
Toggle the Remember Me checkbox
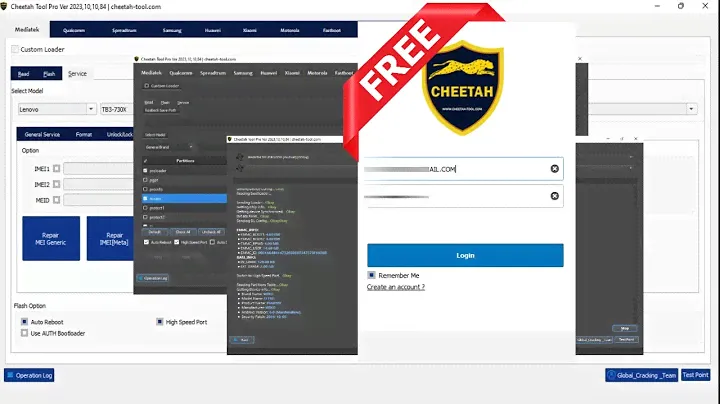pos(372,275)
